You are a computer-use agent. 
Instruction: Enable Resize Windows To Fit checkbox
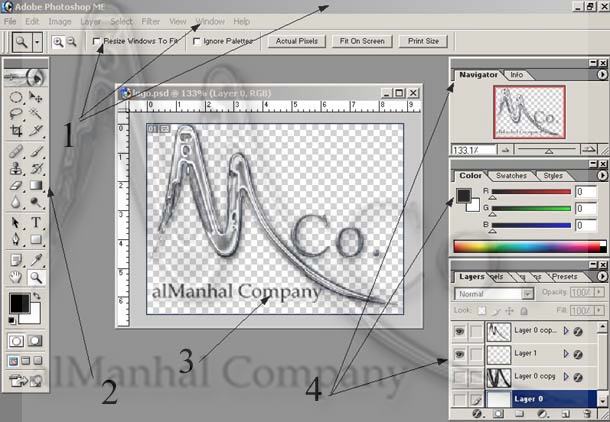pos(96,41)
